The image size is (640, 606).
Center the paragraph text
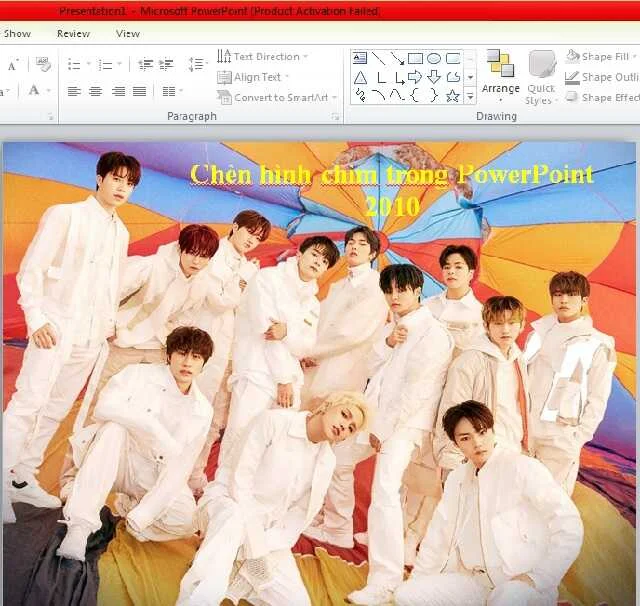[96, 91]
